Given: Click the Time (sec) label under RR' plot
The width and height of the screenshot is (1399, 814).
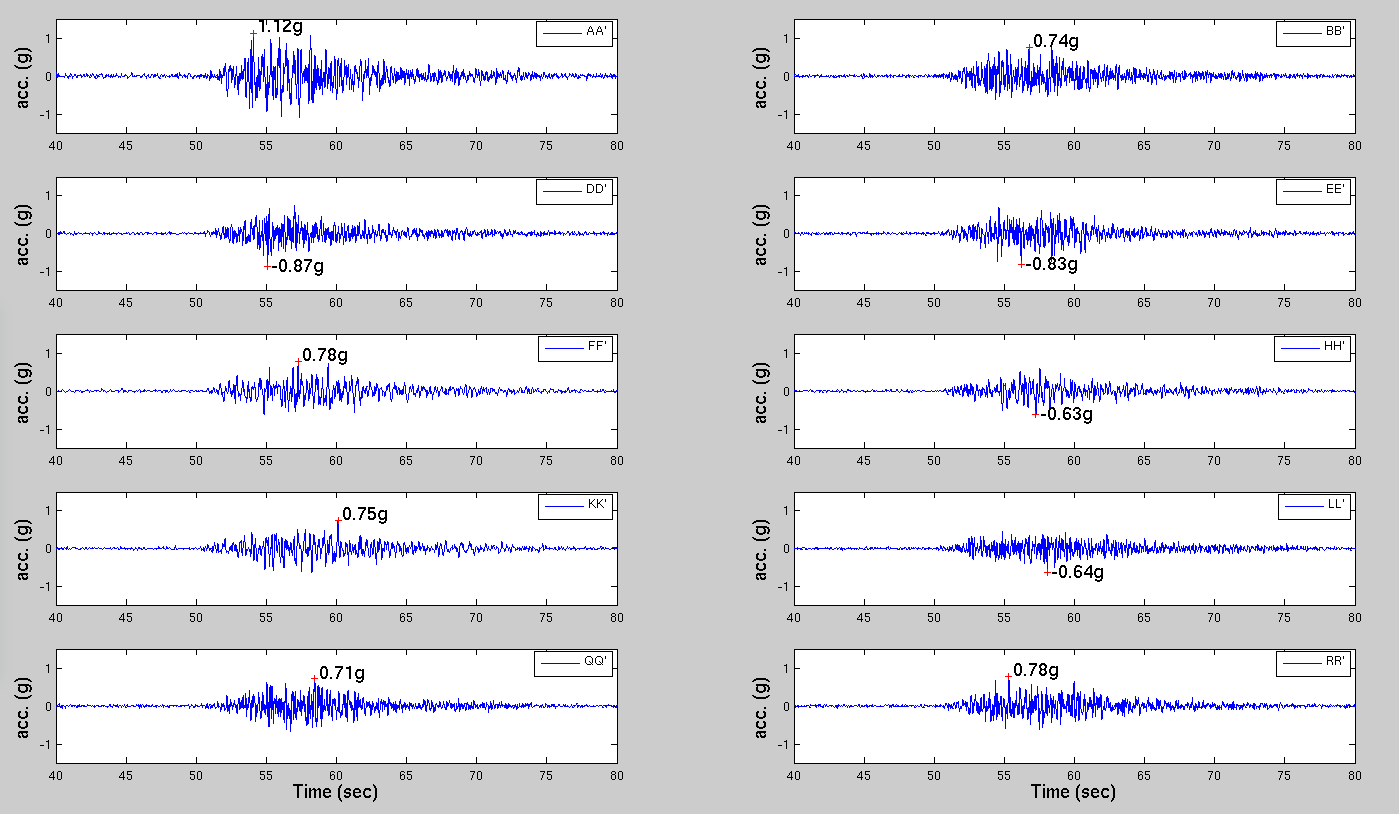Looking at the screenshot, I should tap(1073, 792).
